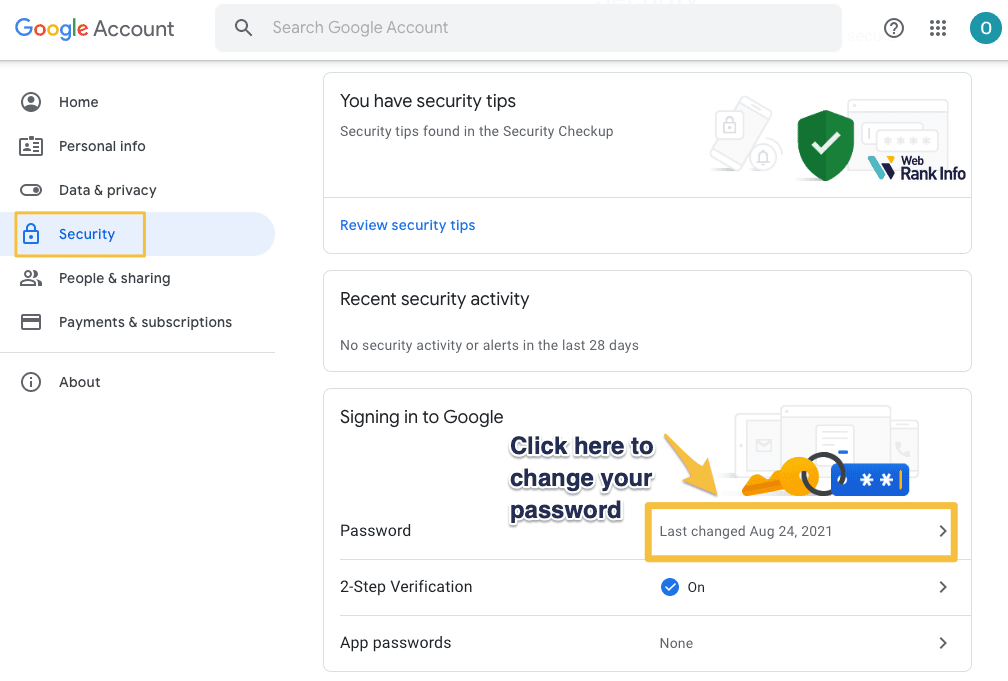The image size is (1008, 681).
Task: Click the Review security tips link
Action: click(x=408, y=225)
